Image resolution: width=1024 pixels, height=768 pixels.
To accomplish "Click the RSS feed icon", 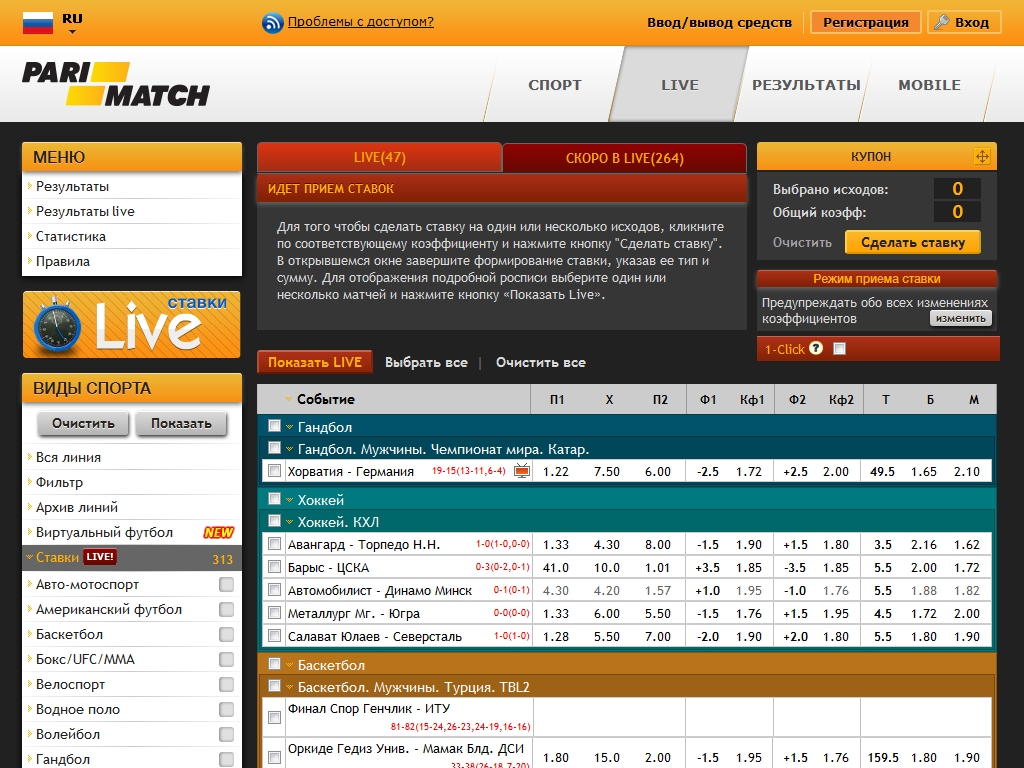I will 272,22.
